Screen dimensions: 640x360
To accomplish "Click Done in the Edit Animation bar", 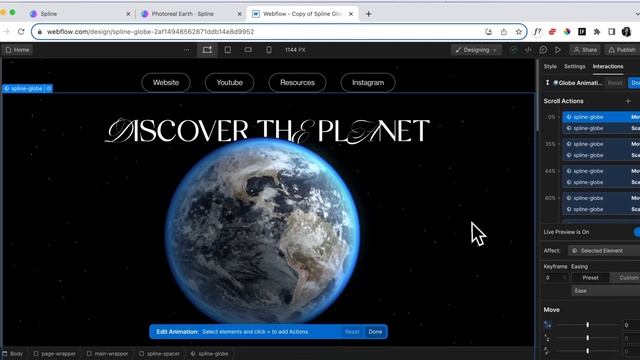I will 375,331.
